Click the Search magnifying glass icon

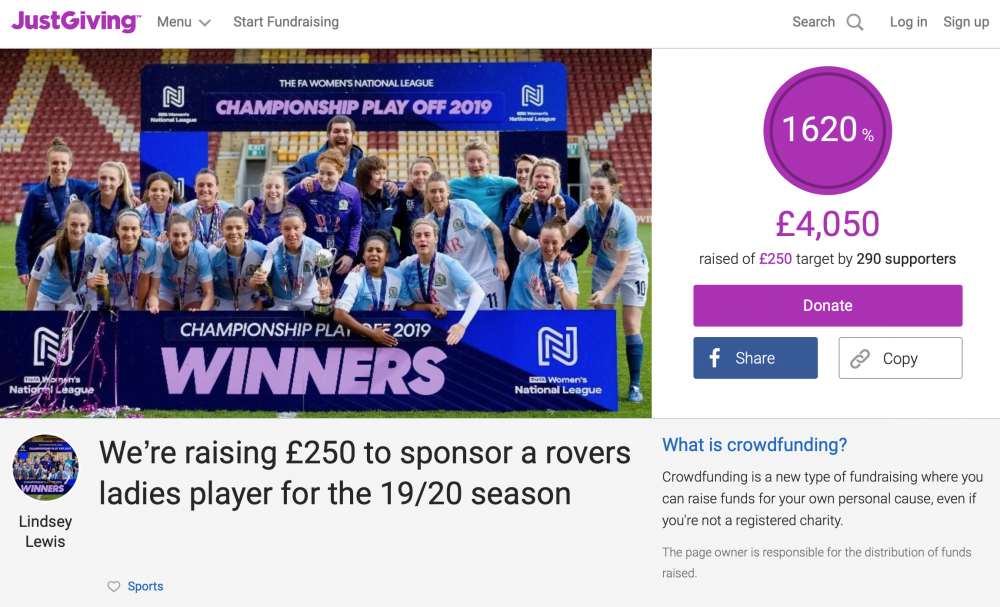[855, 22]
